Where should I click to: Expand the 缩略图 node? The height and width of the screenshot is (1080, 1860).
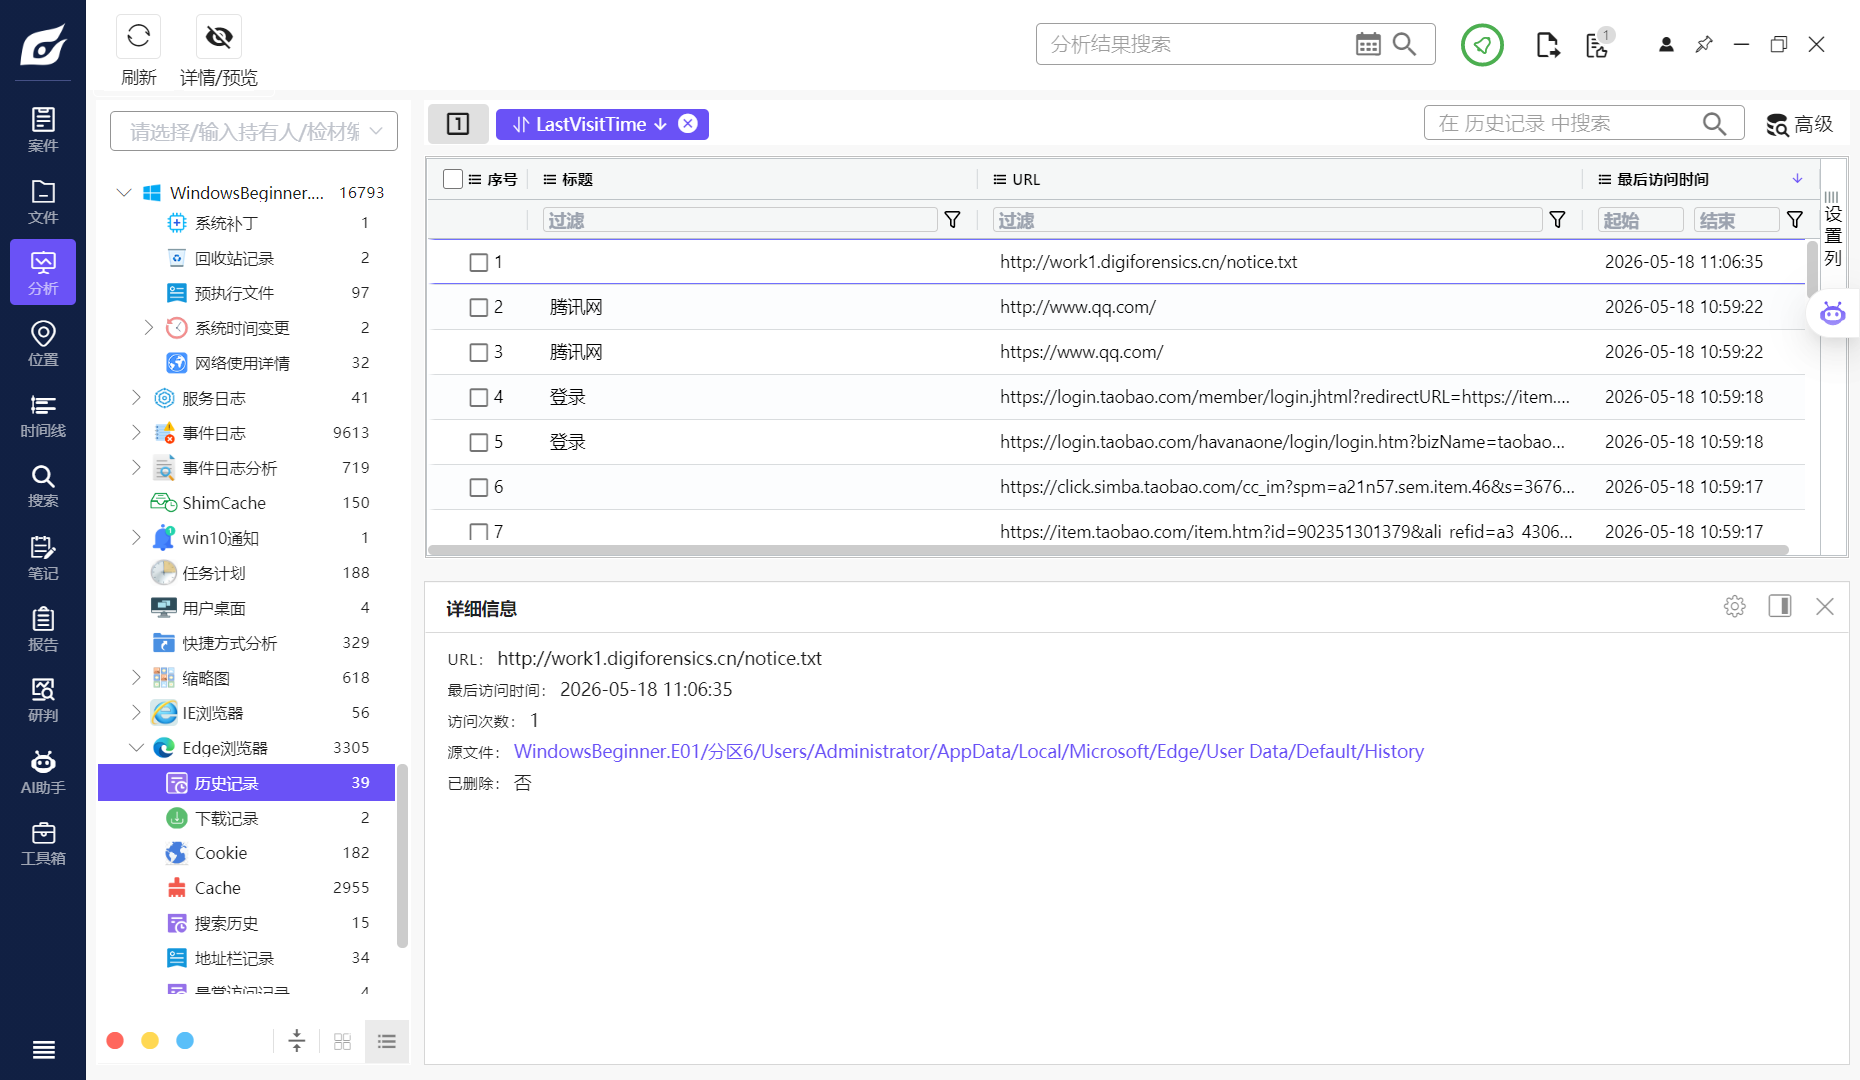(x=136, y=677)
